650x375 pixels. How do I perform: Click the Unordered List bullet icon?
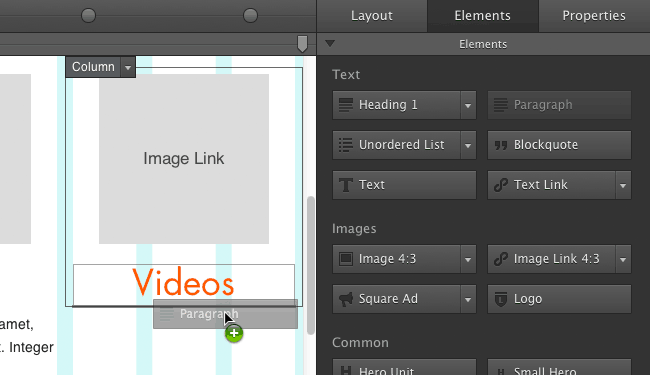[345, 145]
